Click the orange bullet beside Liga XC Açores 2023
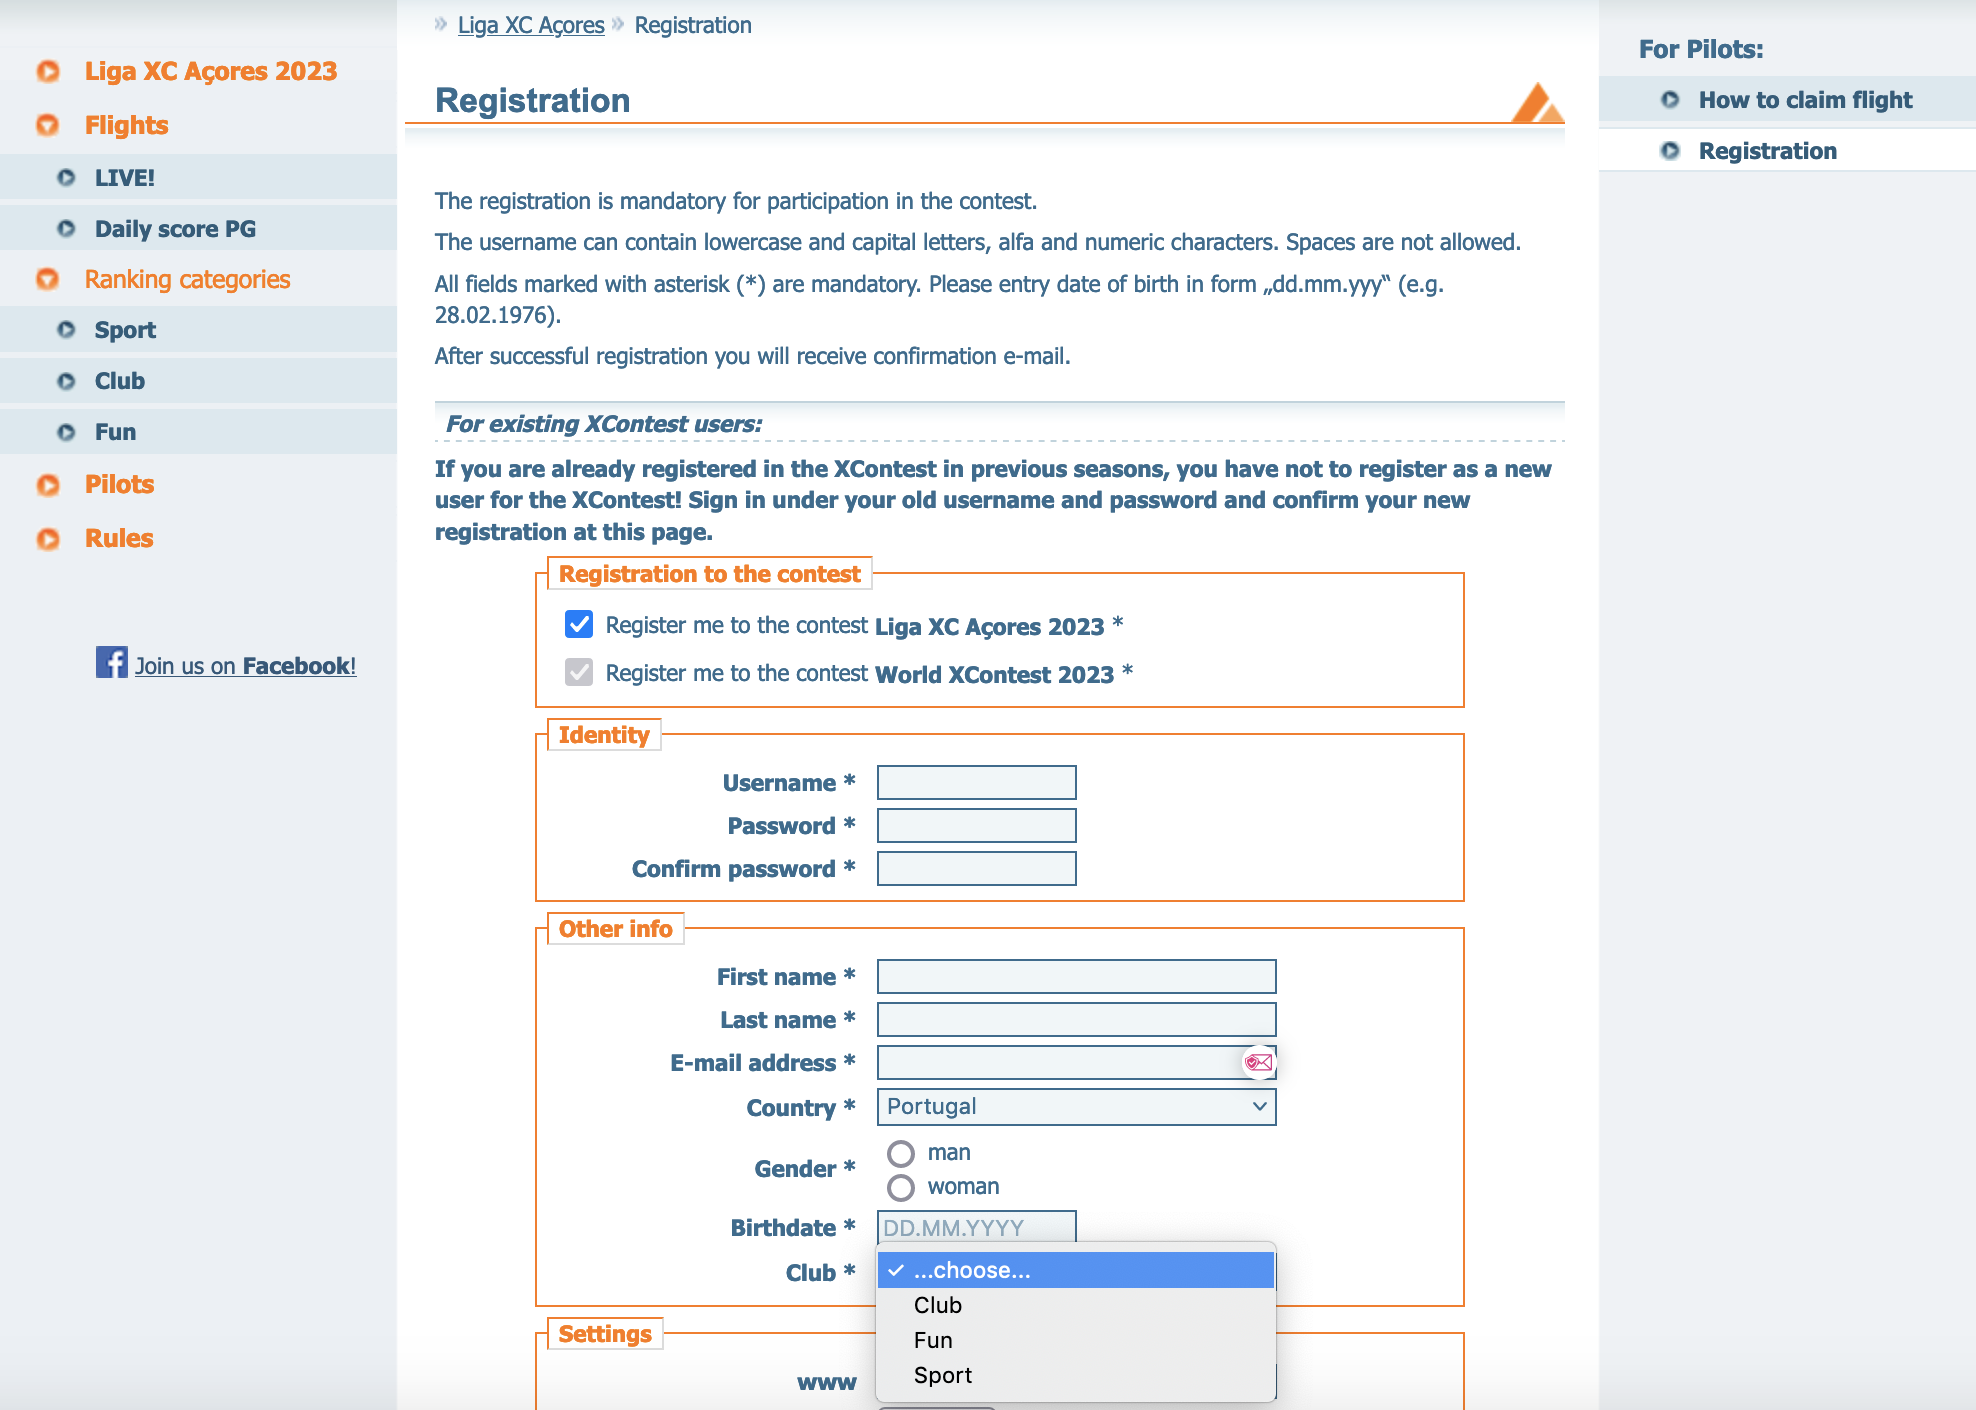This screenshot has width=1976, height=1410. coord(48,71)
